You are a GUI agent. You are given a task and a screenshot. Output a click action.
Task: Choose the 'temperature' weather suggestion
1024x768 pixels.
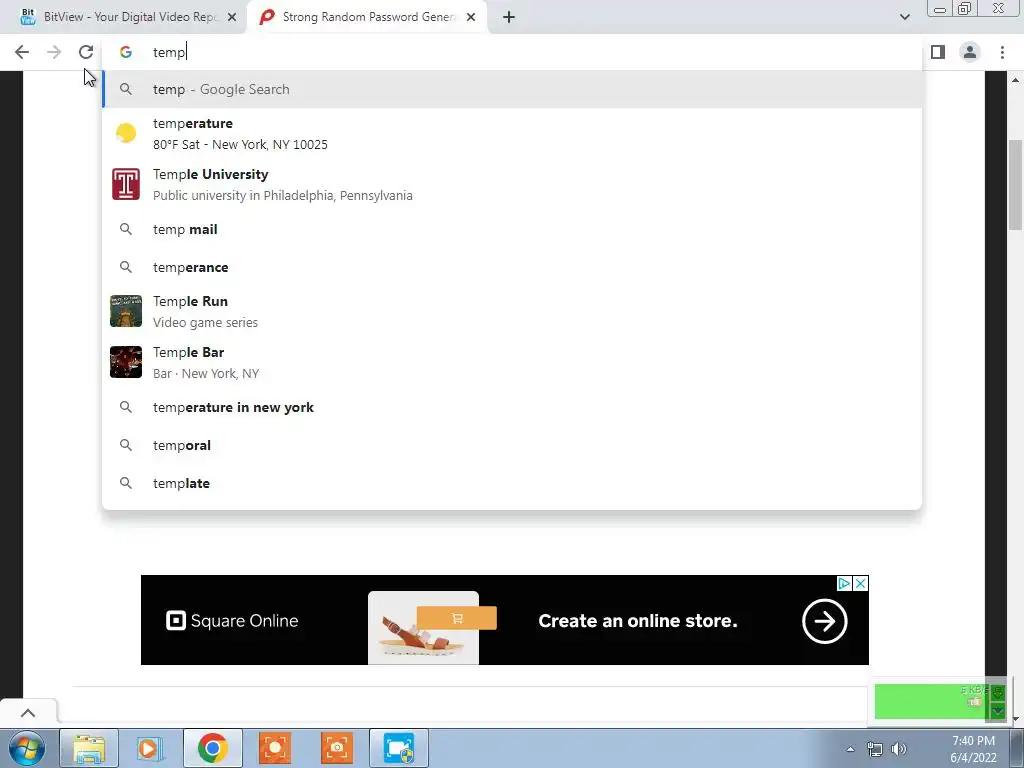512,133
